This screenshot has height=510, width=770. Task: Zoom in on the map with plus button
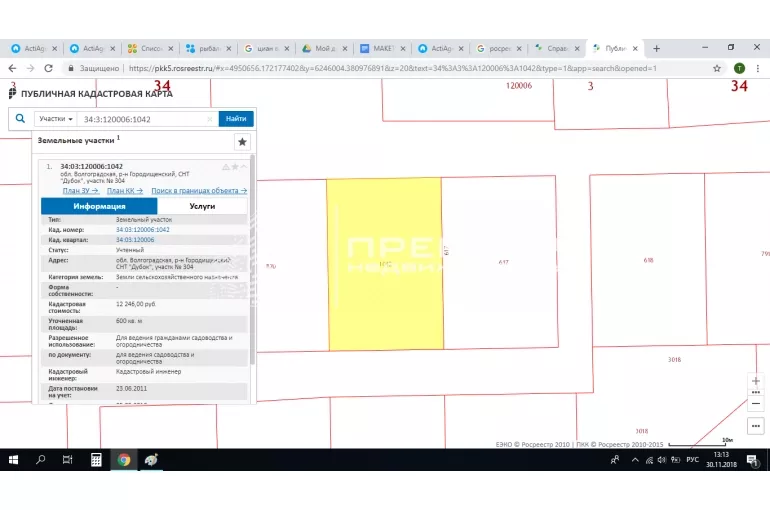pyautogui.click(x=755, y=381)
